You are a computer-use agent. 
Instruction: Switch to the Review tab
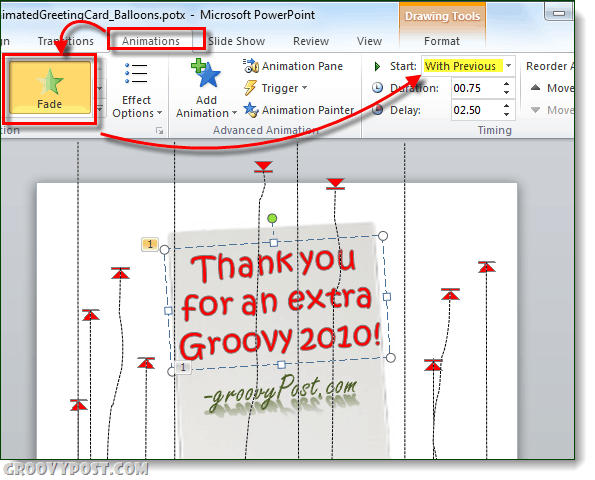[311, 41]
